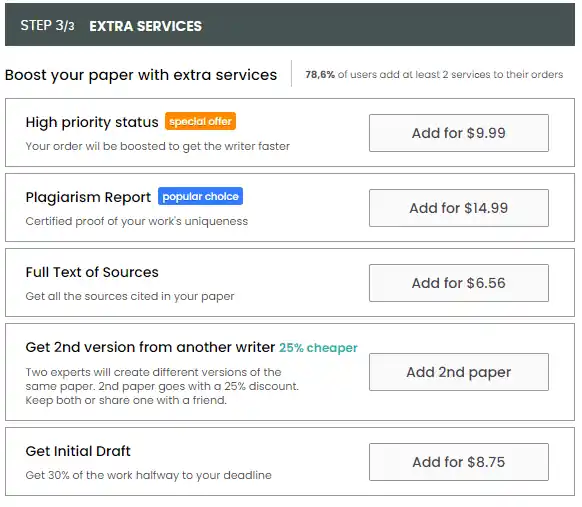Viewport: 582px width, 507px height.
Task: Add Full Text of Sources for $6.56
Action: (x=459, y=283)
